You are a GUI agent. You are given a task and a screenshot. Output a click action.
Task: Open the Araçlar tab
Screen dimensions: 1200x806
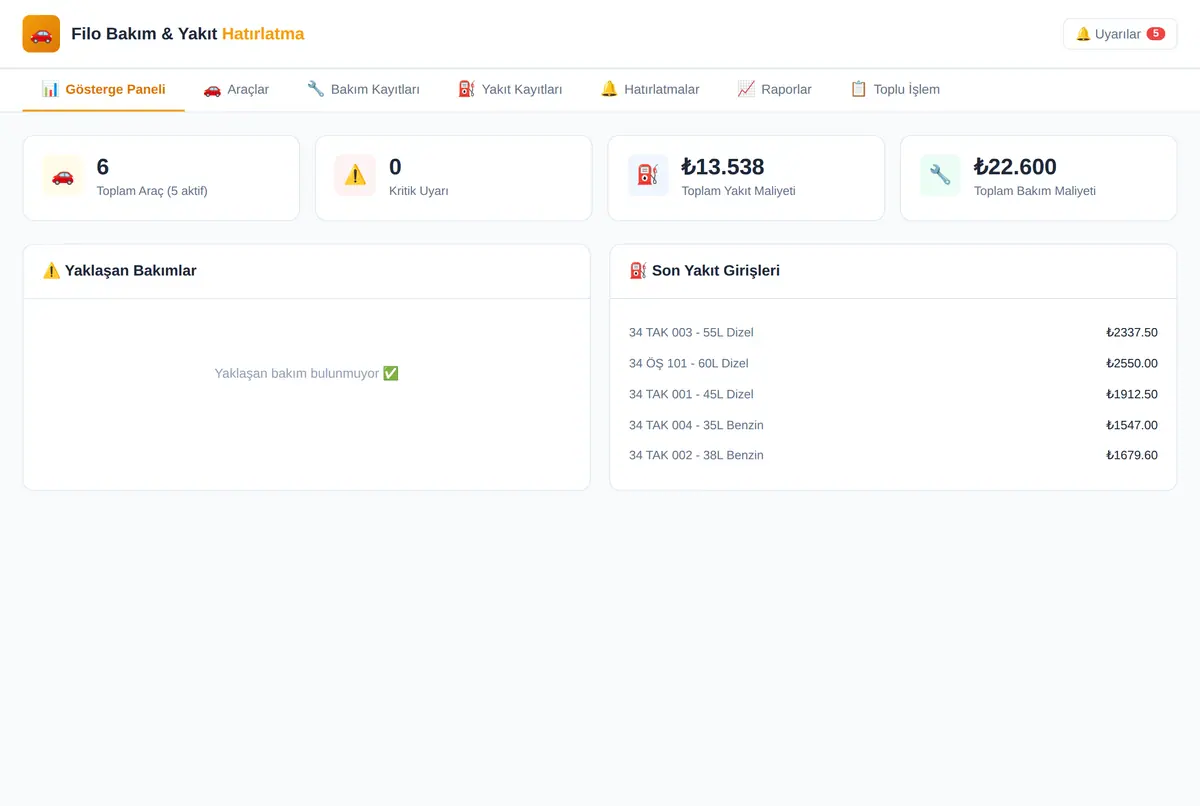[x=236, y=89]
